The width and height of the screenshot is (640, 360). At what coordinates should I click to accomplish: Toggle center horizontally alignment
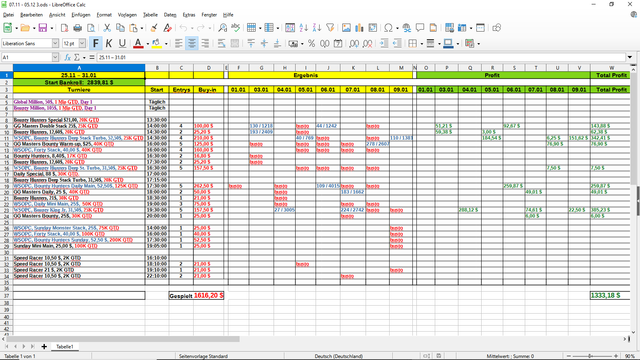[x=192, y=43]
